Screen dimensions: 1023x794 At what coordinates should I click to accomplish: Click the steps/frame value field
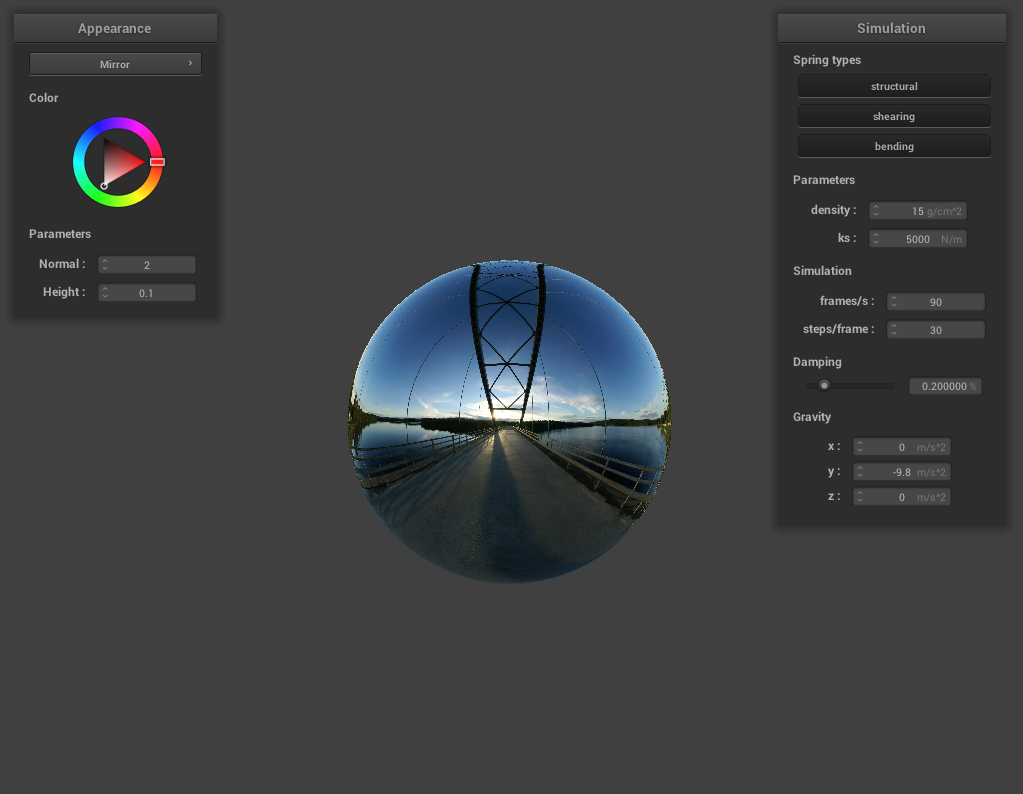click(x=936, y=329)
